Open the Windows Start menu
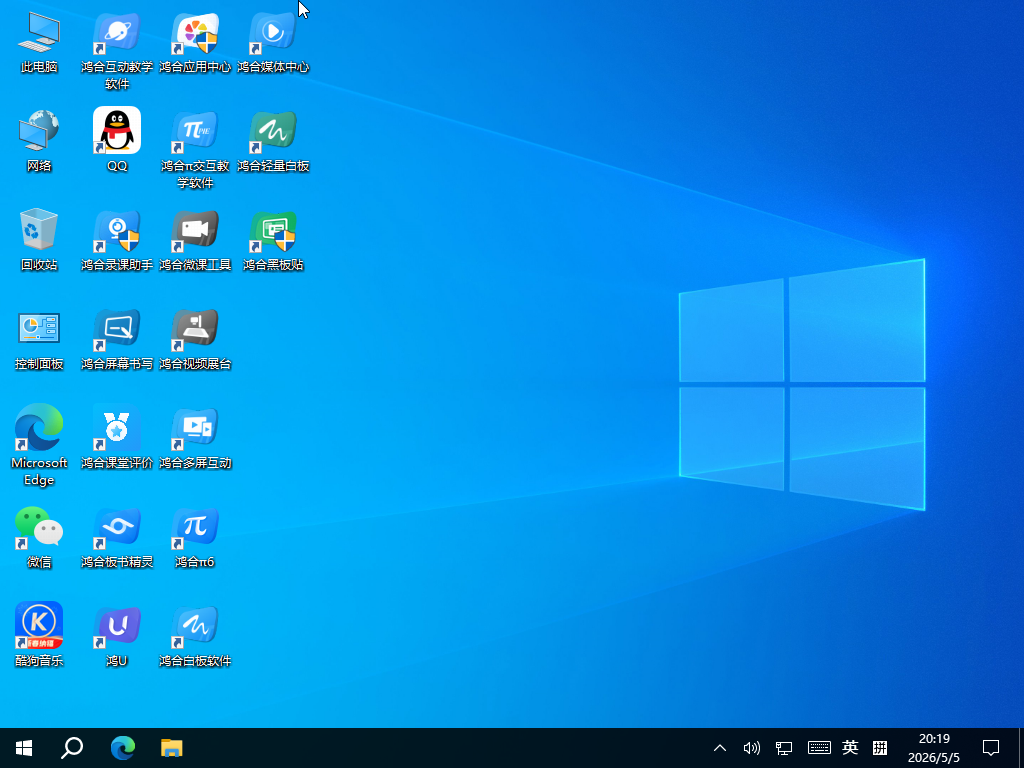This screenshot has height=768, width=1024. point(24,748)
